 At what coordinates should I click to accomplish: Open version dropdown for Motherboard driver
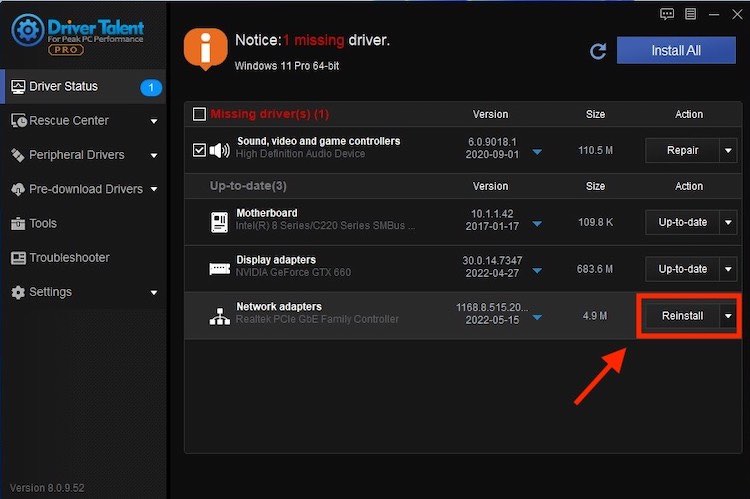pos(537,224)
